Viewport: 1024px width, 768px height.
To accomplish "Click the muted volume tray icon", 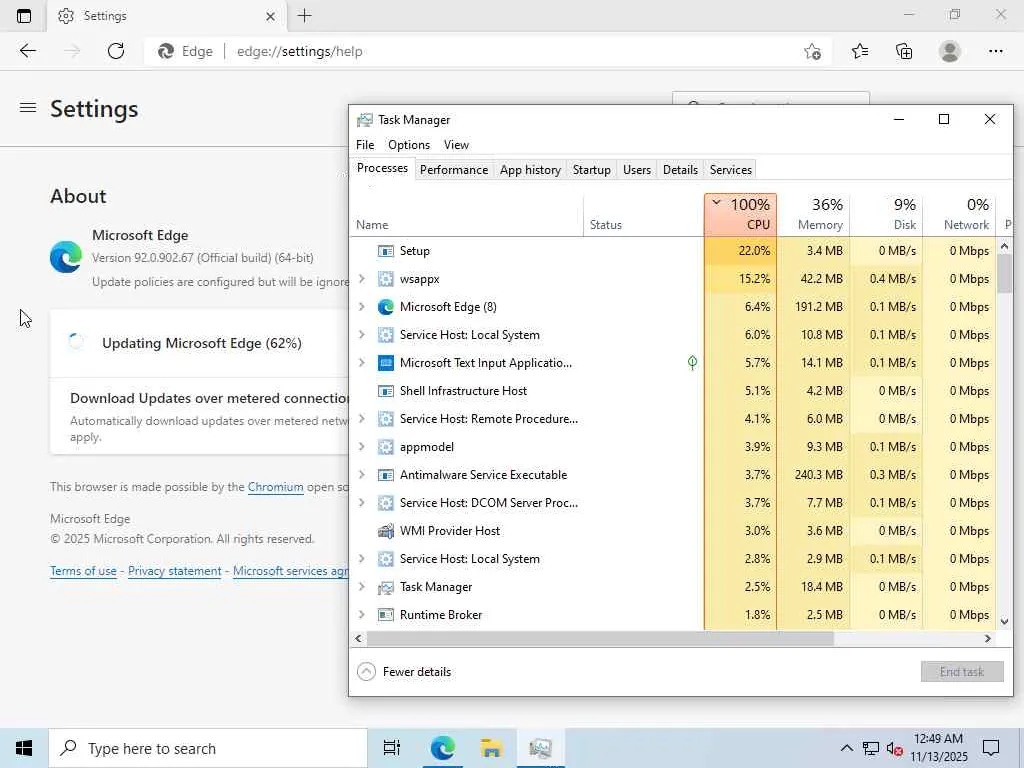I will (x=894, y=748).
